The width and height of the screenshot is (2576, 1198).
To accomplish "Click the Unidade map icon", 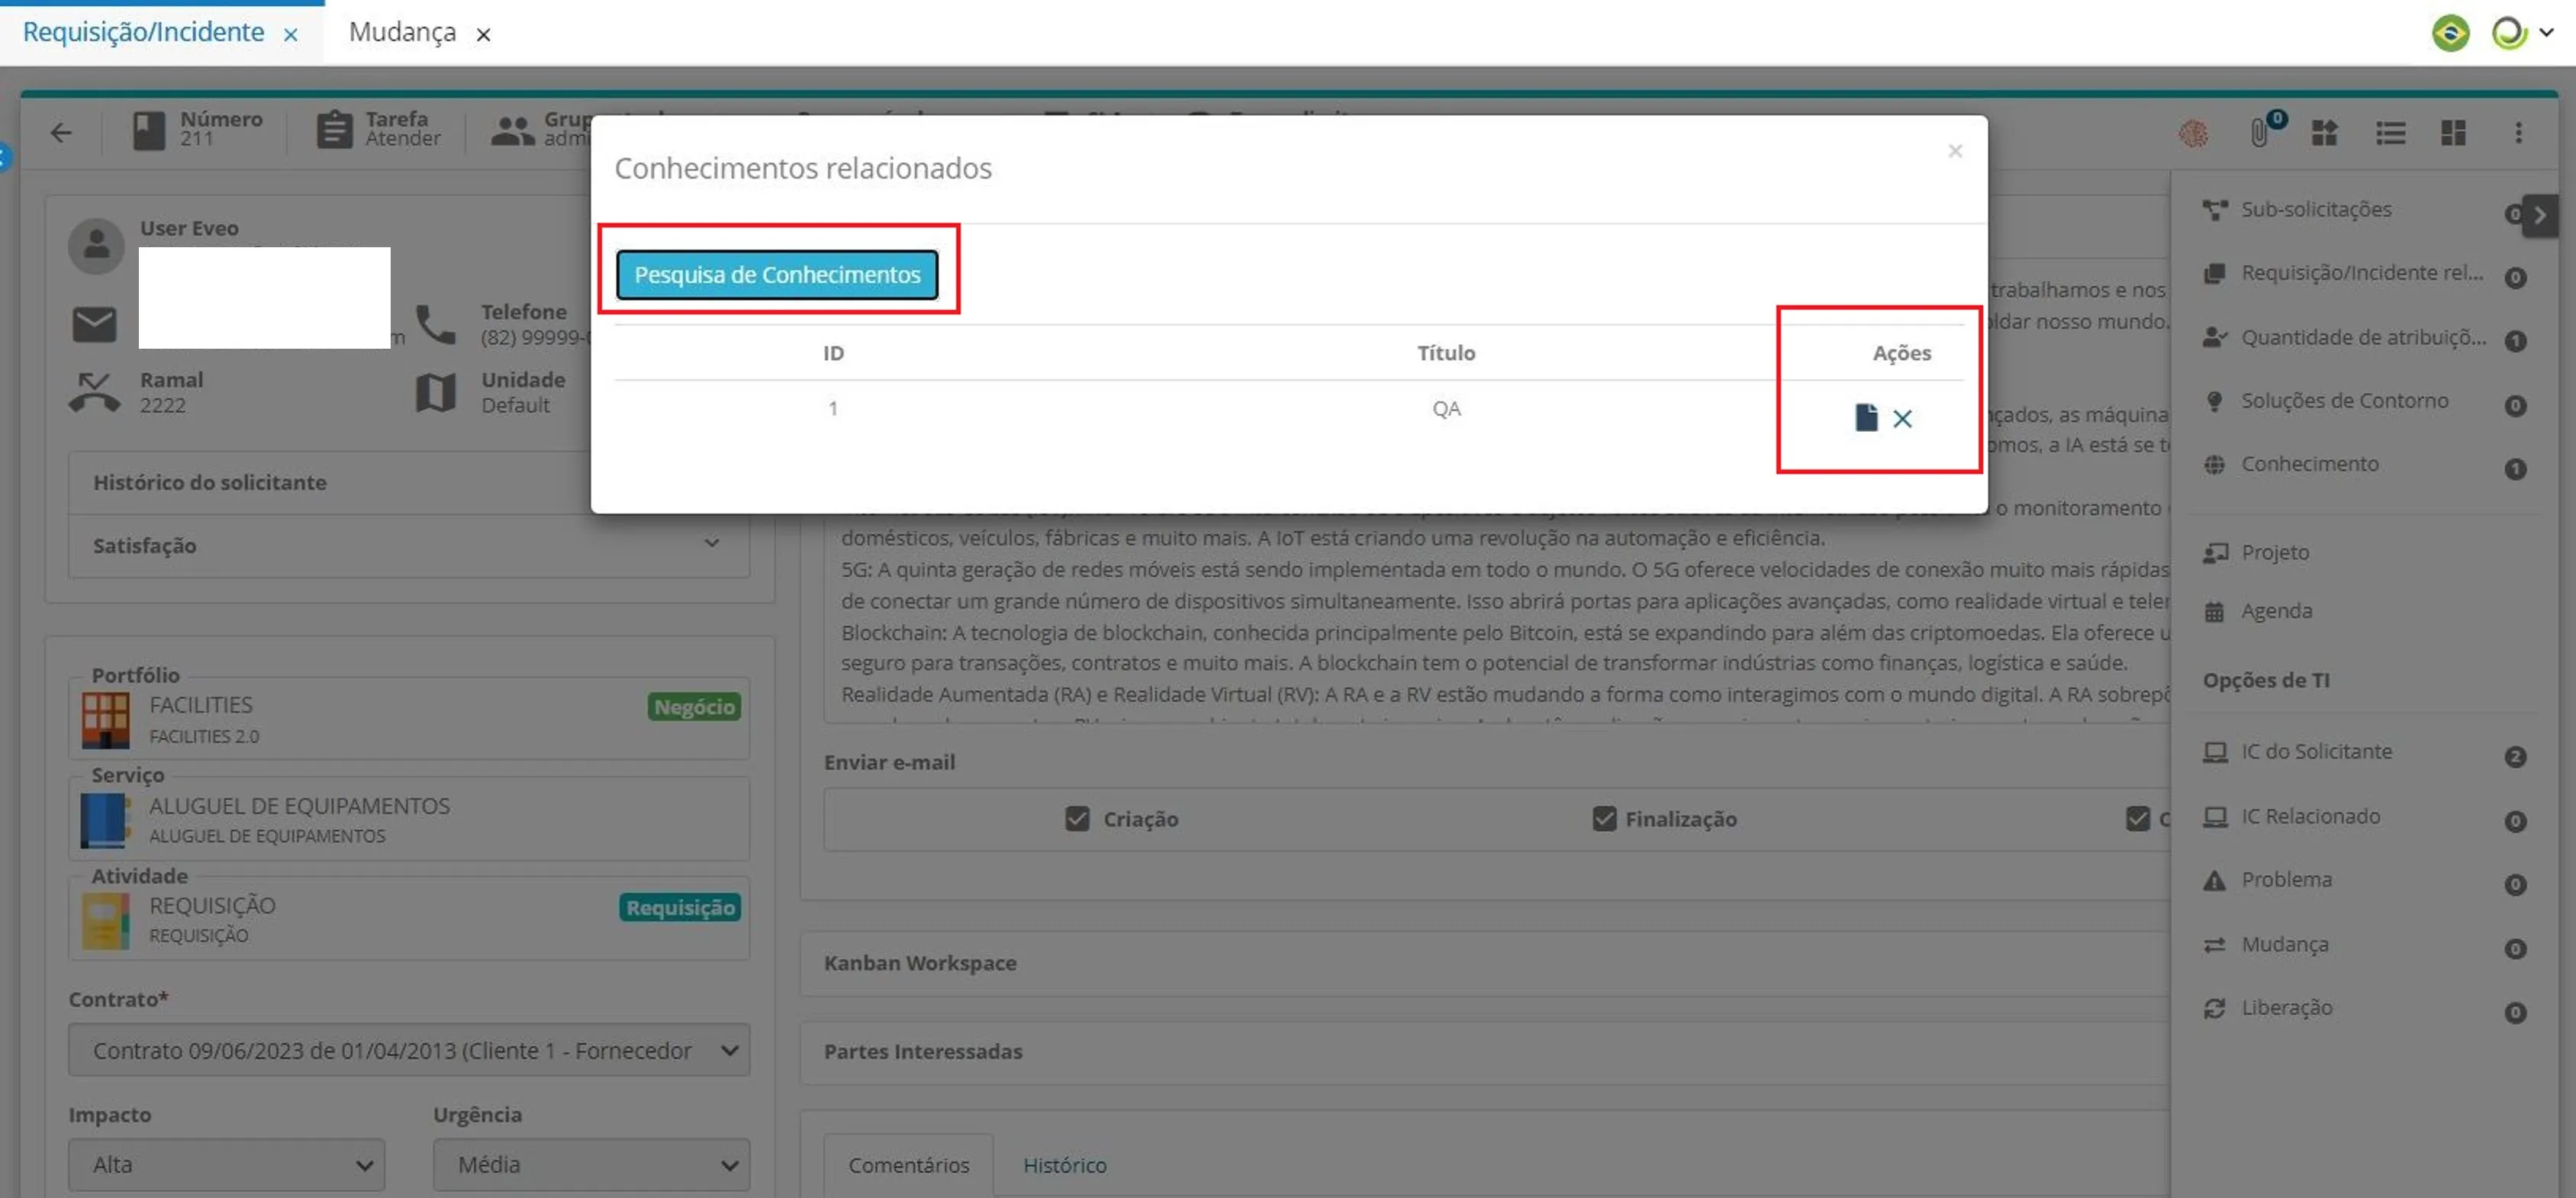I will coord(436,392).
